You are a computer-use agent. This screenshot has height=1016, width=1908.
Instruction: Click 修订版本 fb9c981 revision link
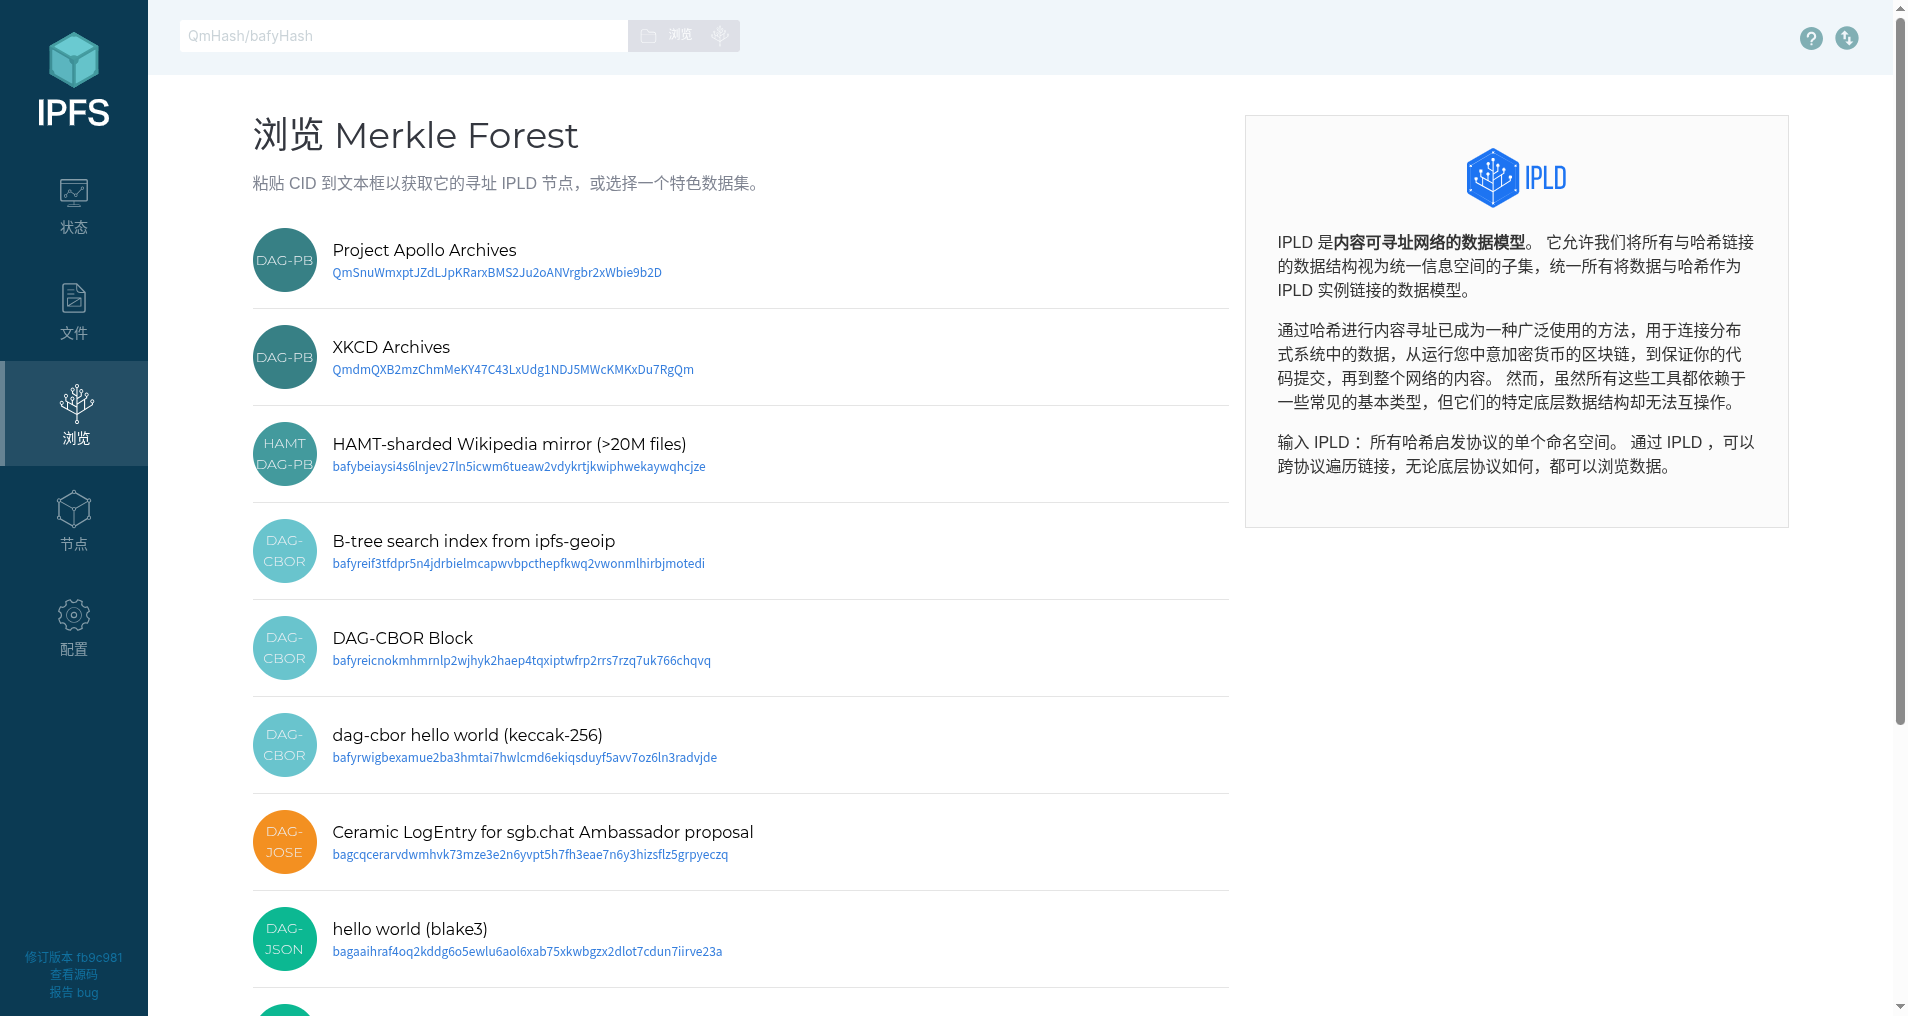(74, 957)
